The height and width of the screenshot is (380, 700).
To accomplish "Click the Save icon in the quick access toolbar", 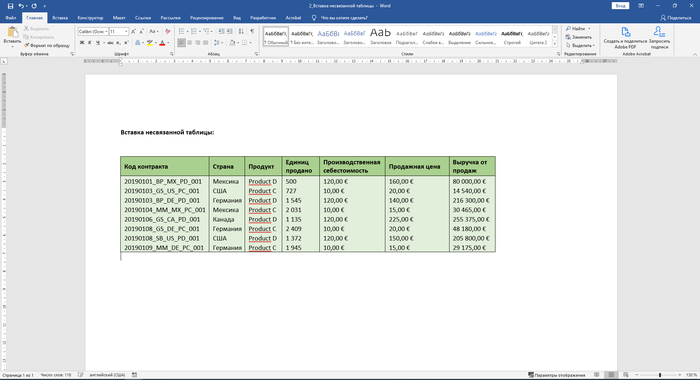I will coord(10,6).
